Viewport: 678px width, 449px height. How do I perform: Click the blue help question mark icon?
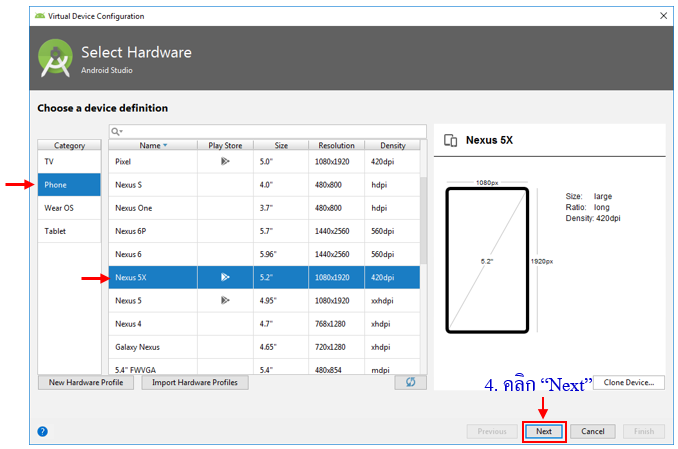pyautogui.click(x=43, y=432)
